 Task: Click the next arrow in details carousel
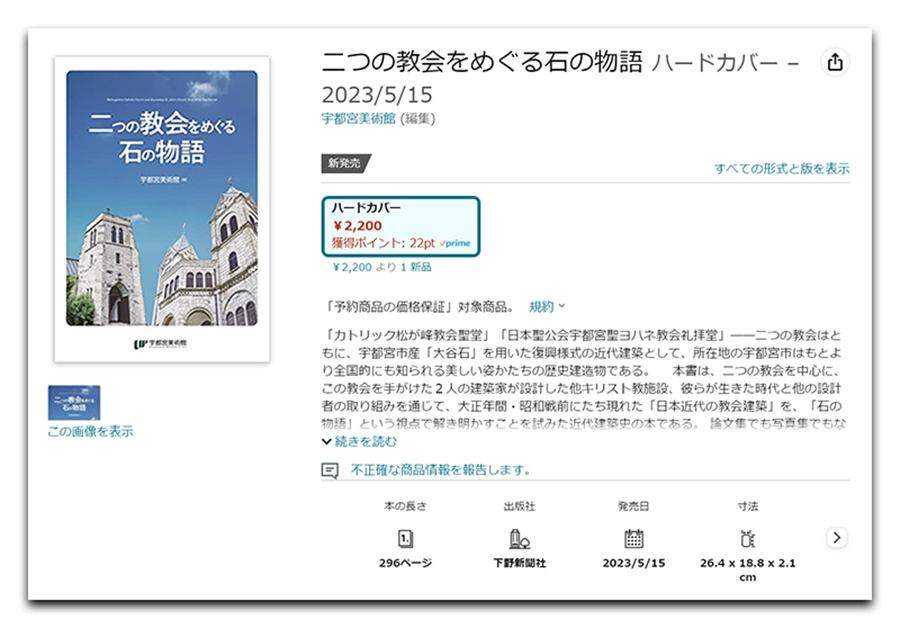[836, 538]
